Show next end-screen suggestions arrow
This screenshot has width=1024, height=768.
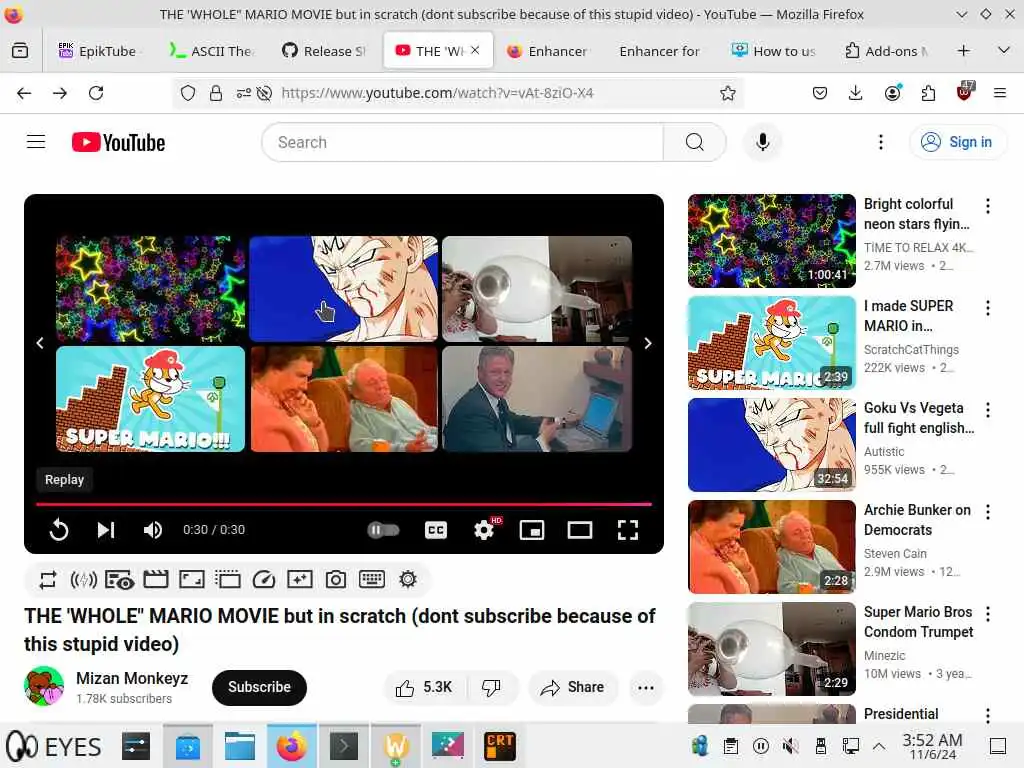[647, 343]
